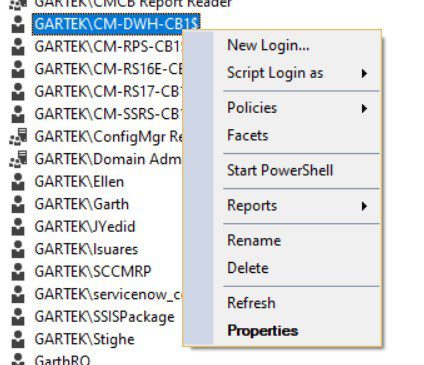Choose Rename in the context menu

254,240
